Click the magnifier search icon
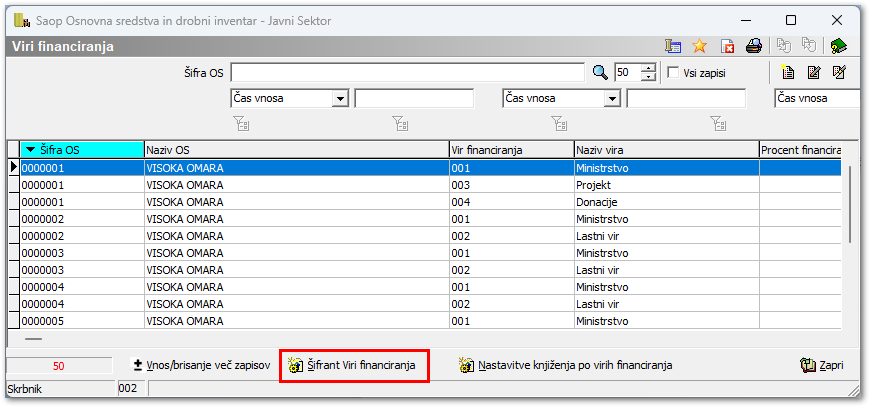Screen dimensions: 870x407 coord(600,72)
